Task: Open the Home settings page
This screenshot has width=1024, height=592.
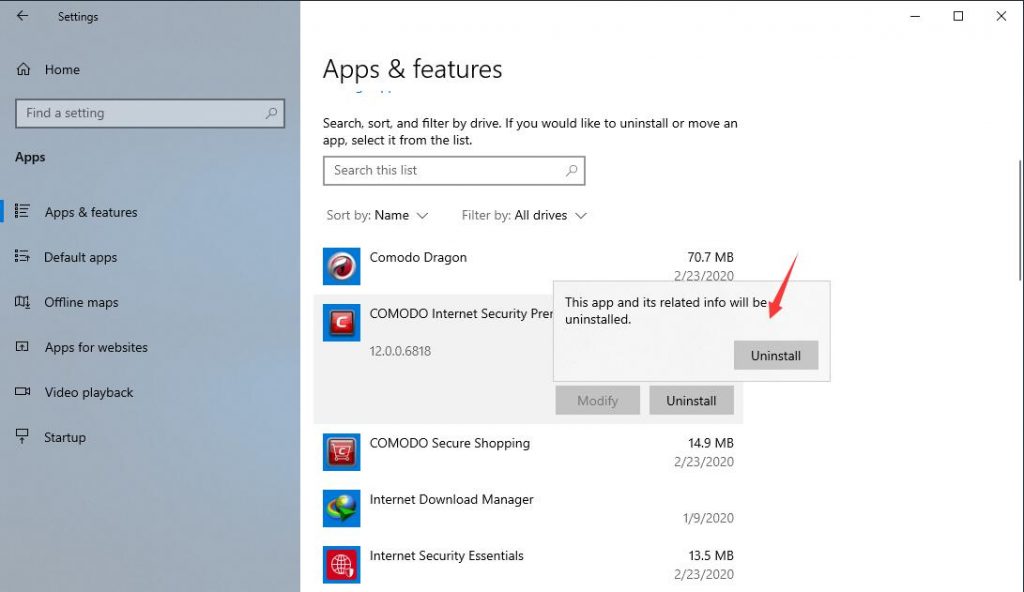Action: click(x=62, y=69)
